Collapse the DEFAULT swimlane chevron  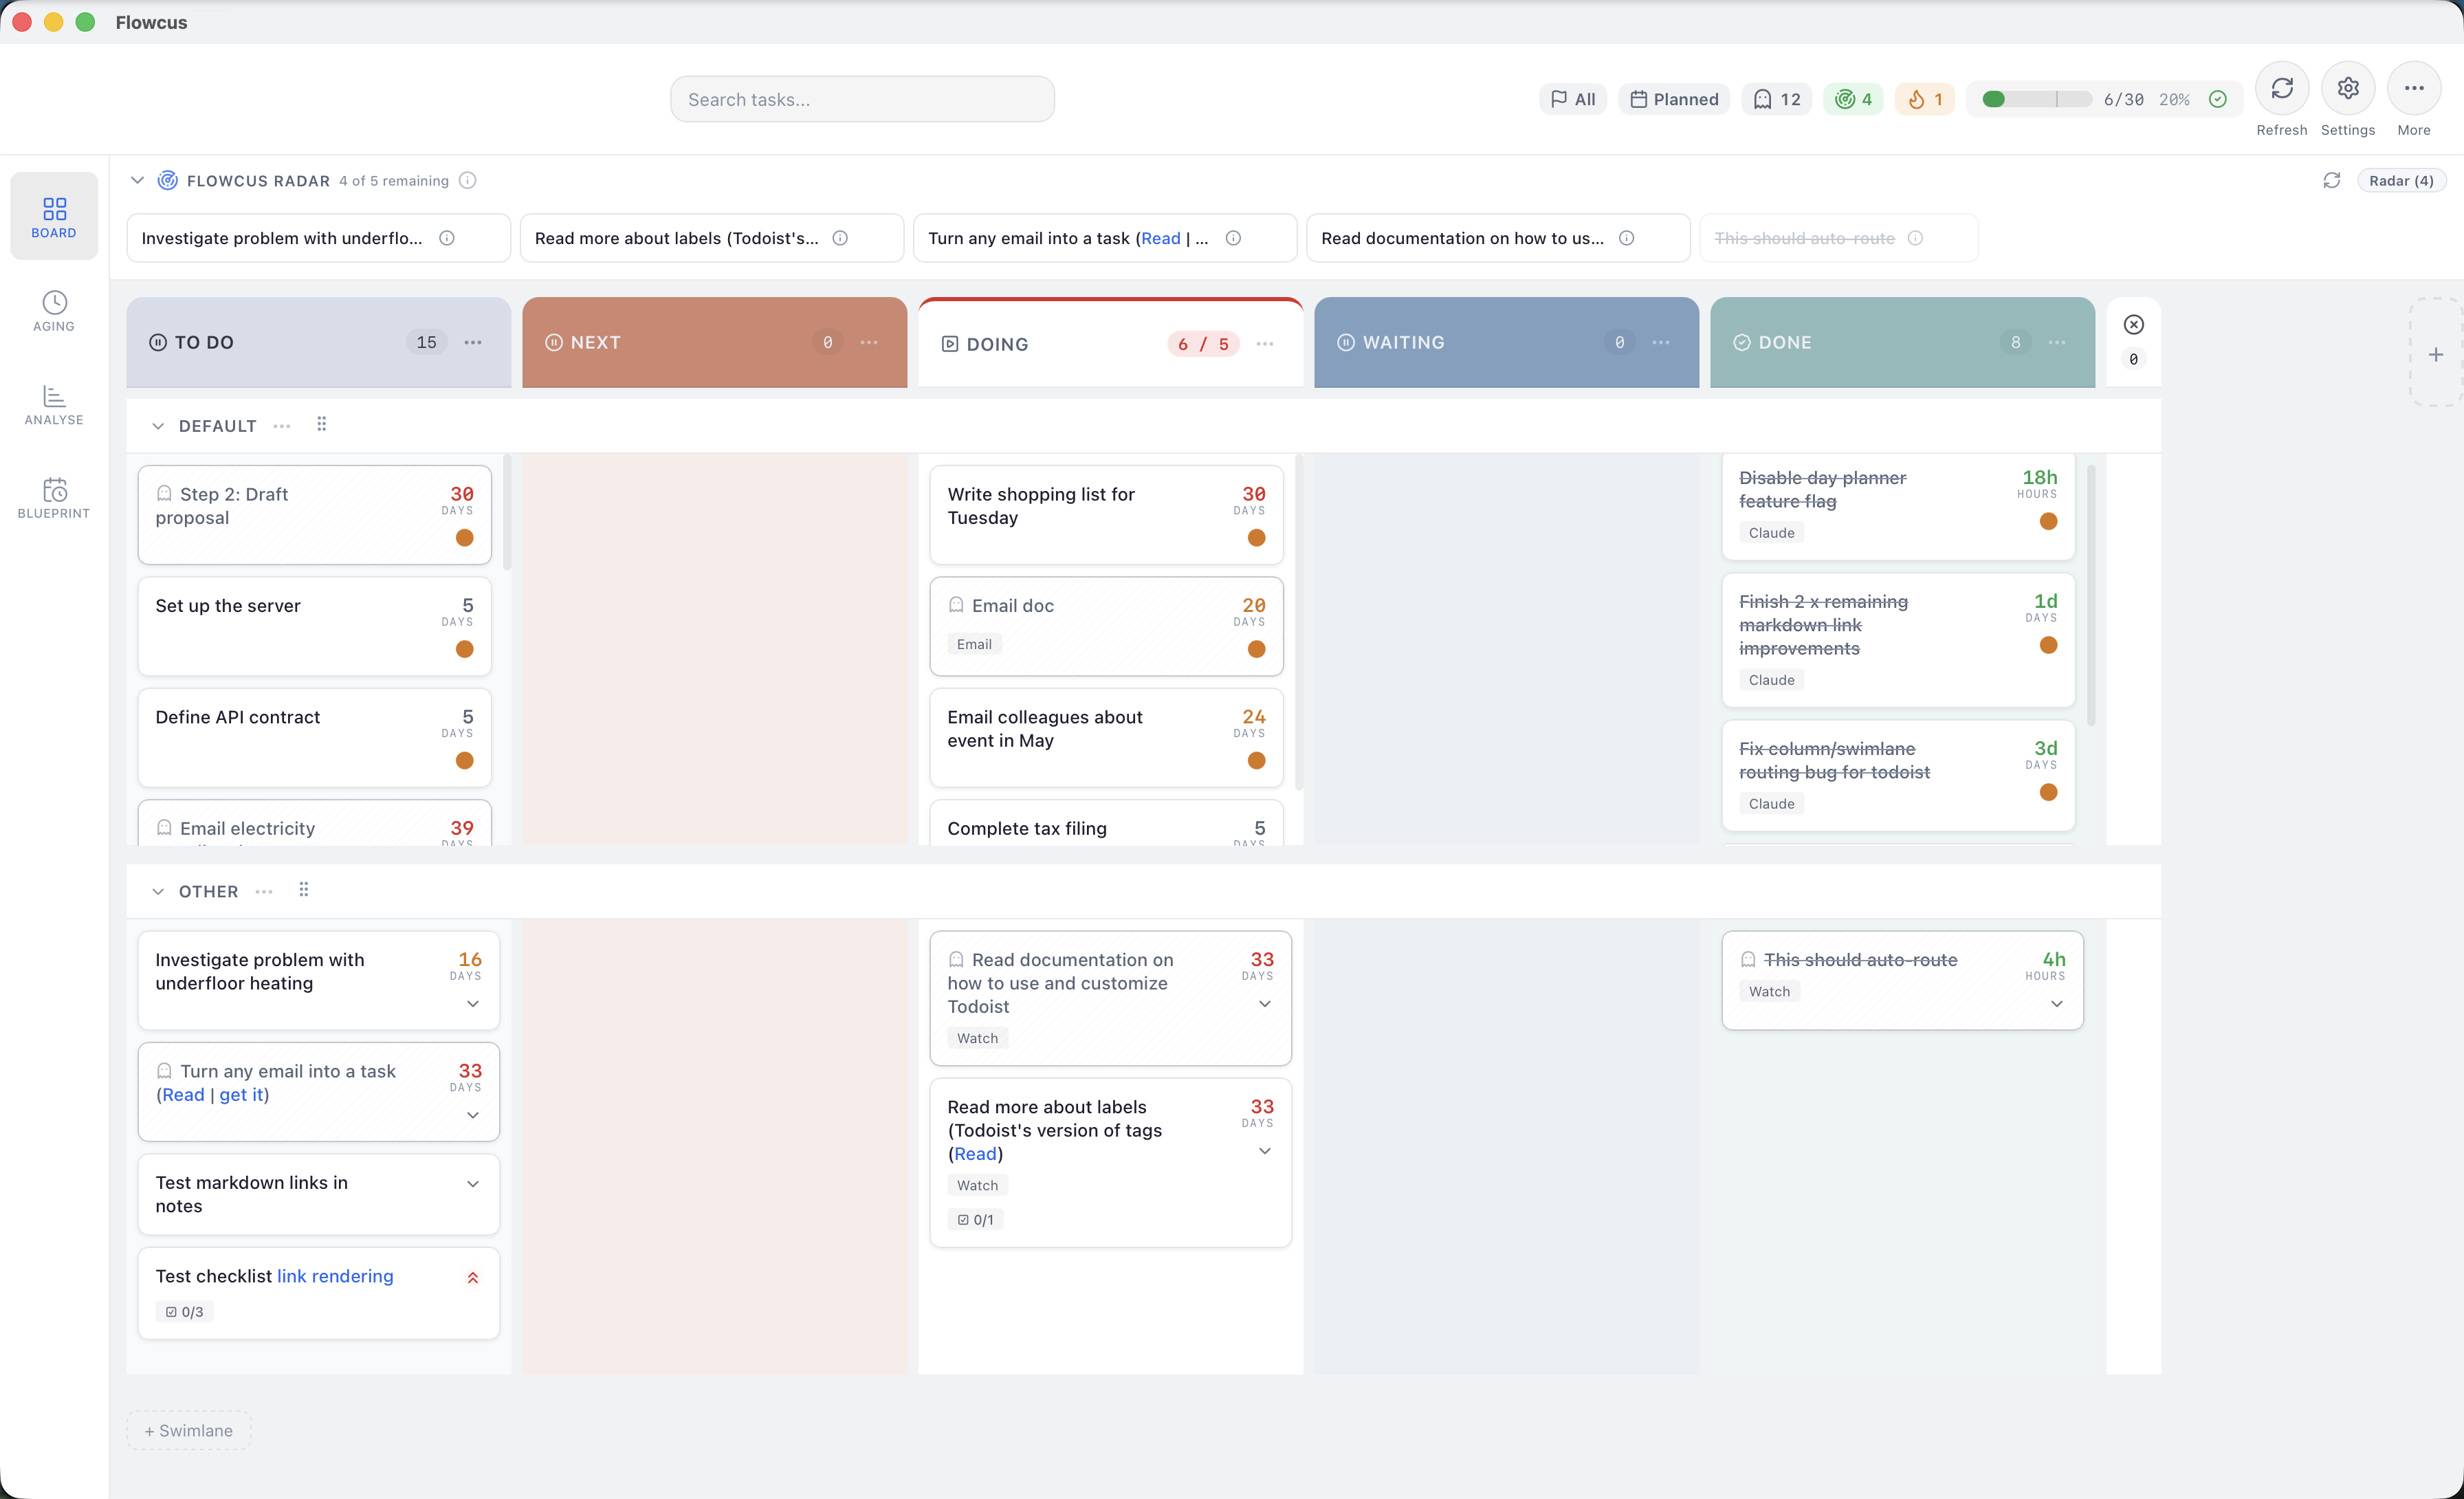158,426
